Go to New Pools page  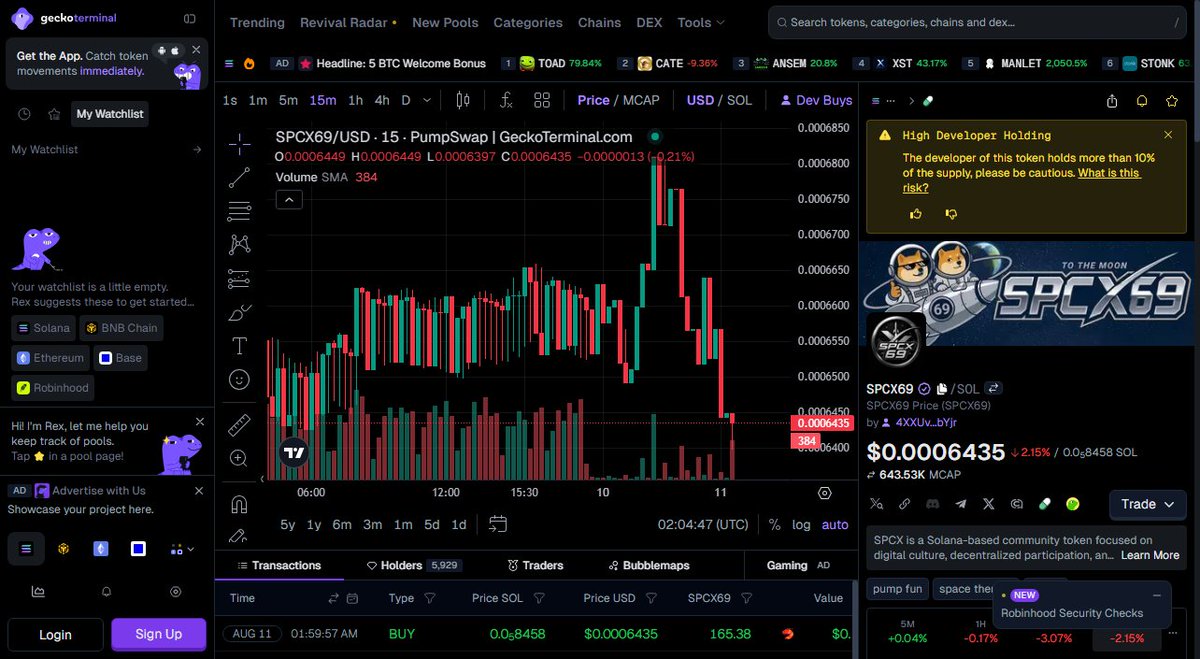(445, 22)
